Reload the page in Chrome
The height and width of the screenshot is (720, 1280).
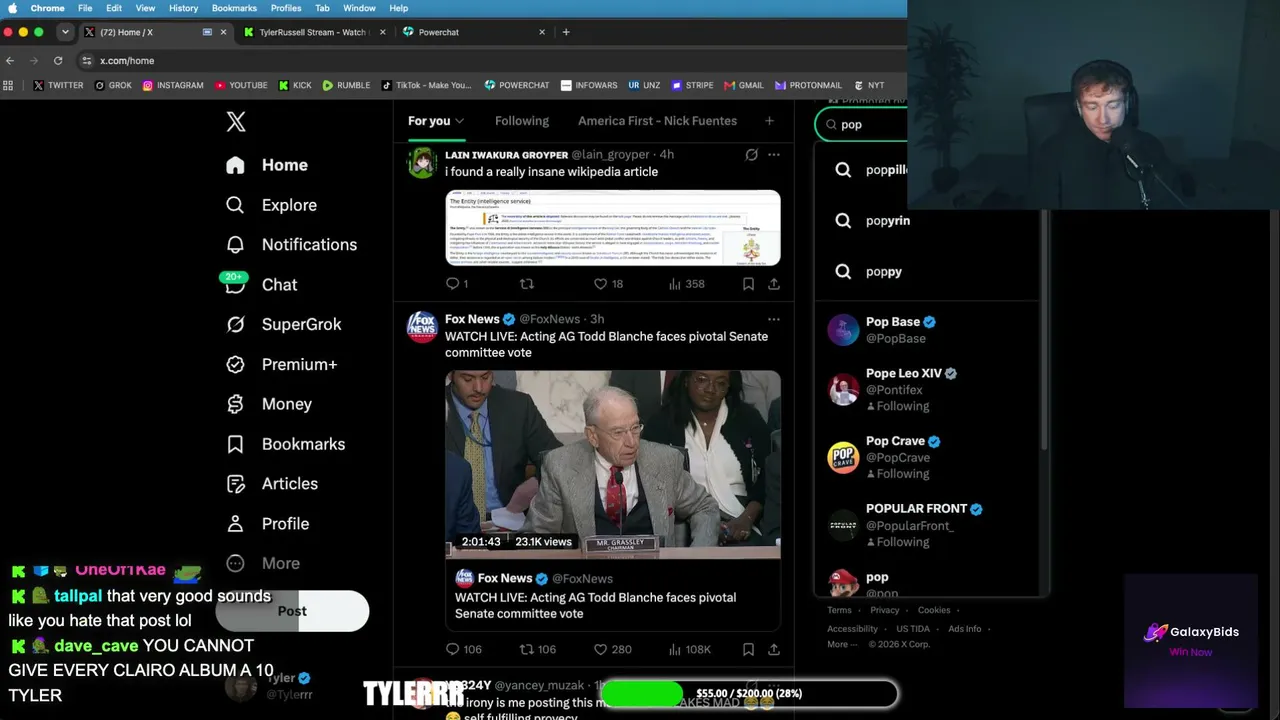point(58,61)
